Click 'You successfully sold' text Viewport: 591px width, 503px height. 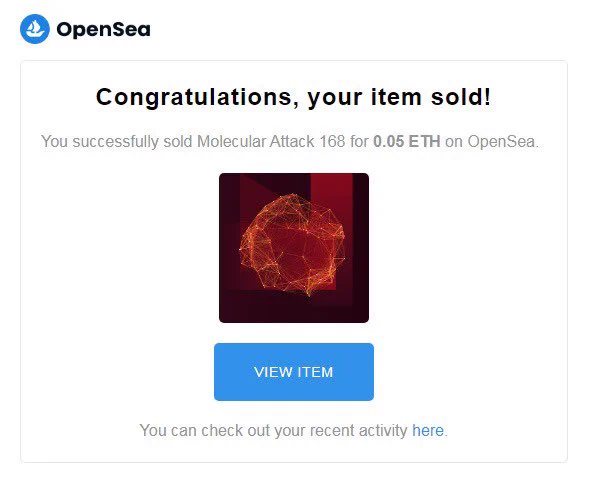(117, 142)
